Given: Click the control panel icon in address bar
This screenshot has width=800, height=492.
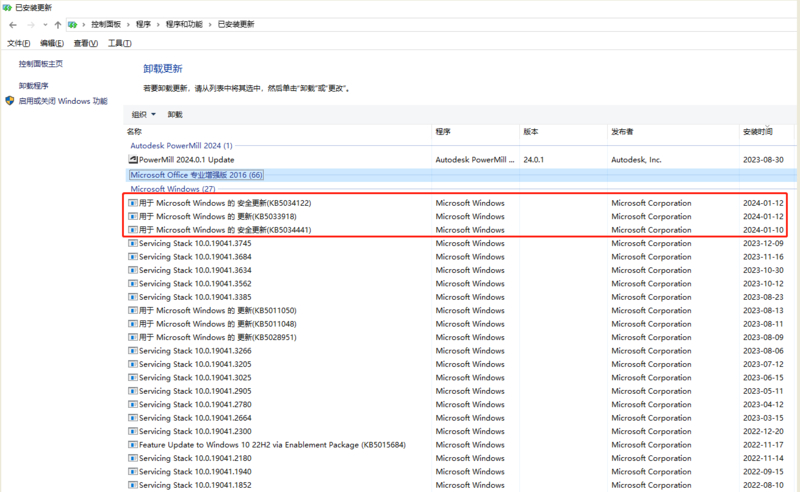Looking at the screenshot, I should [x=72, y=24].
